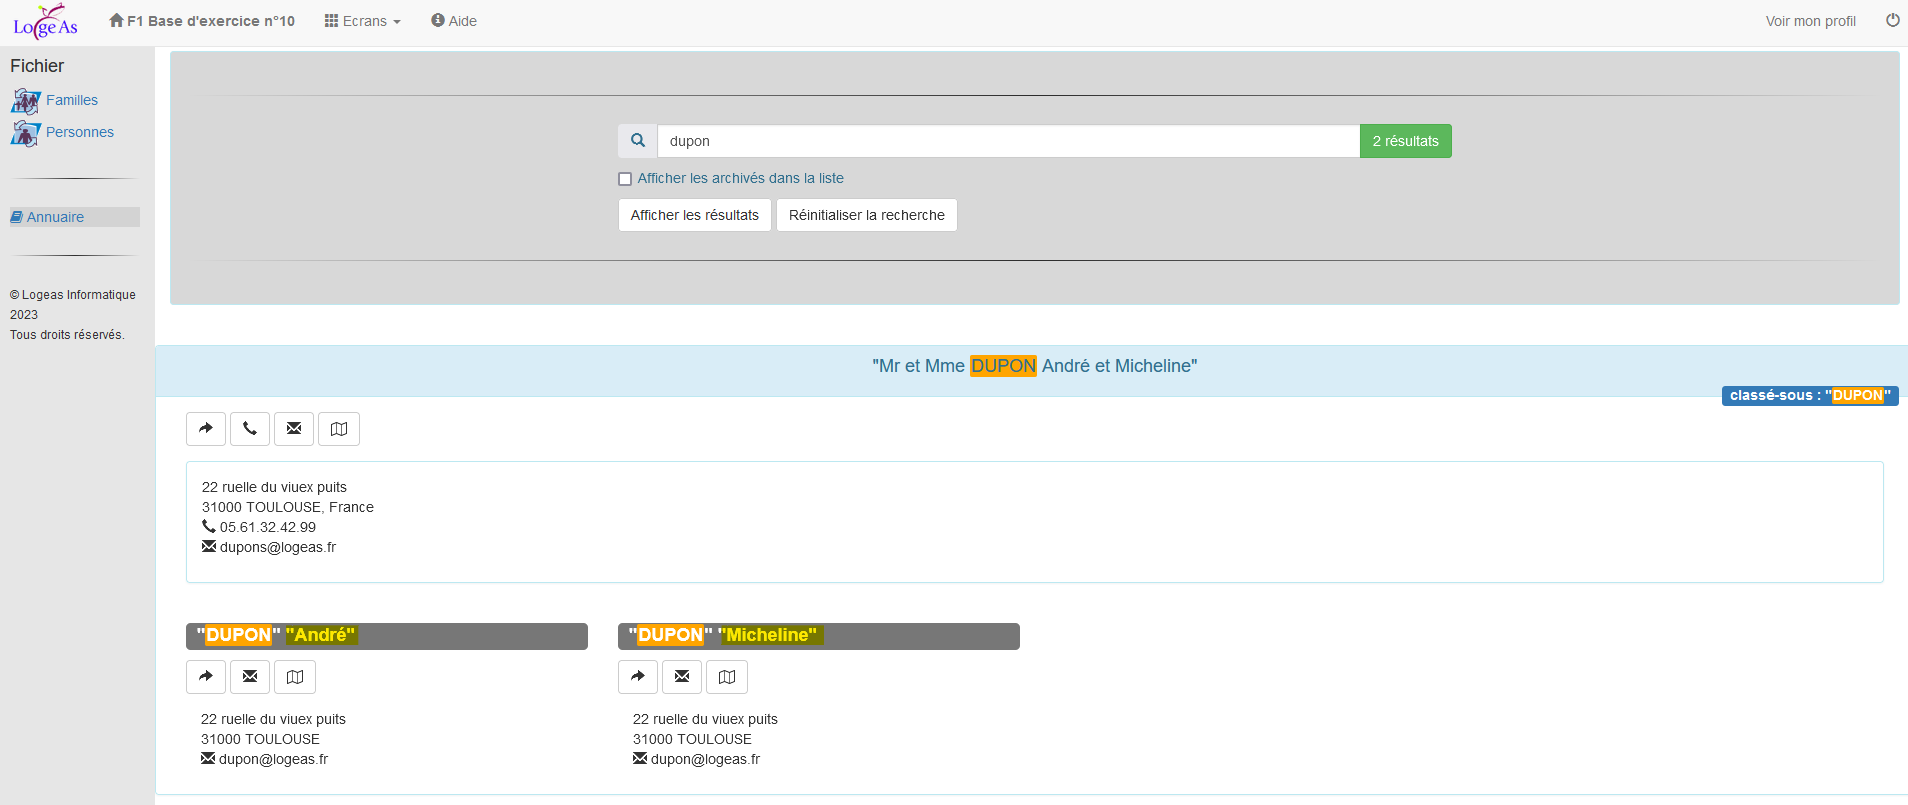The image size is (1908, 805).
Task: Click the share arrow under DUPON André
Action: 206,677
